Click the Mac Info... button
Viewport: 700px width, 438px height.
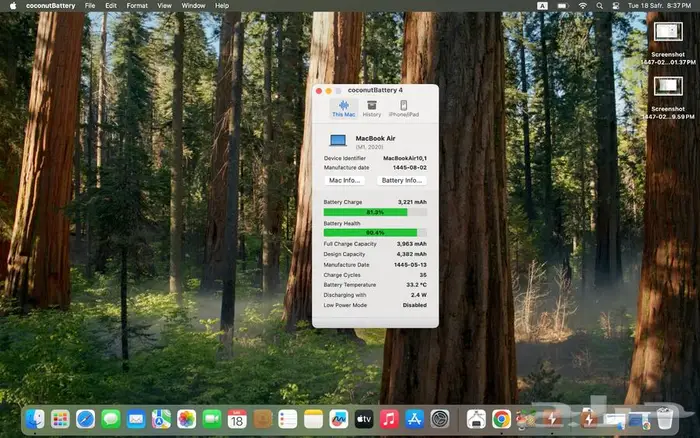click(x=344, y=180)
